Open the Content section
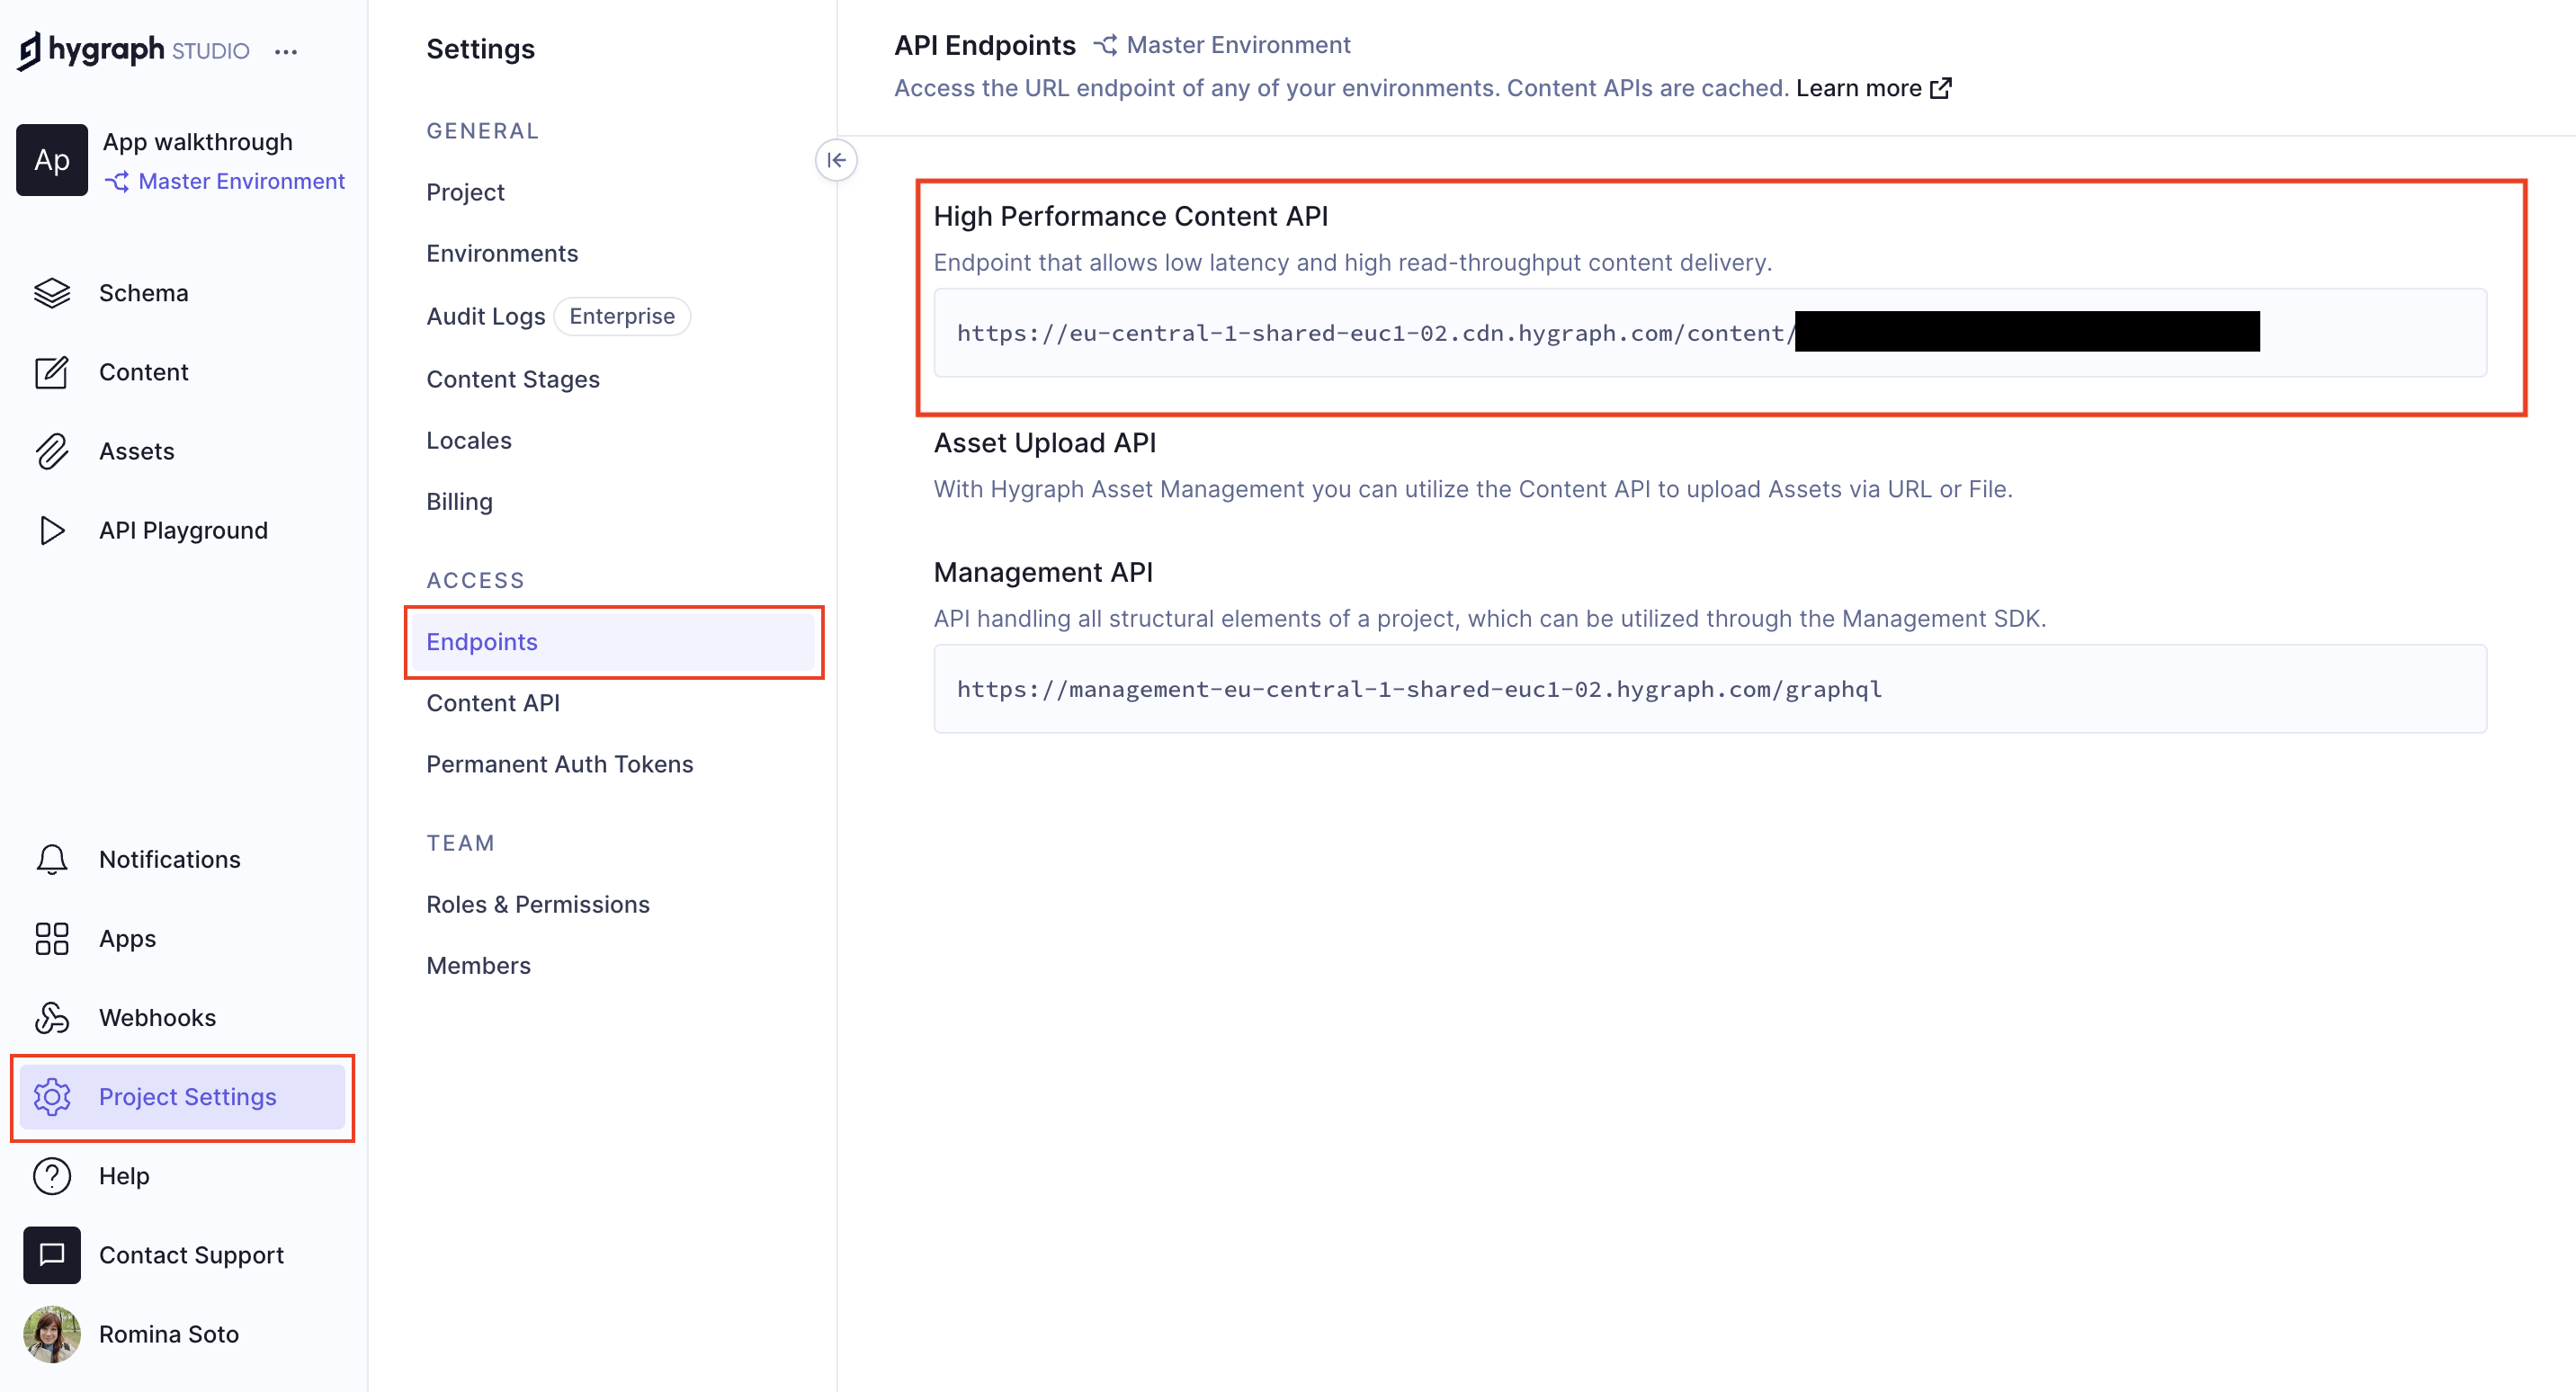 click(x=144, y=372)
